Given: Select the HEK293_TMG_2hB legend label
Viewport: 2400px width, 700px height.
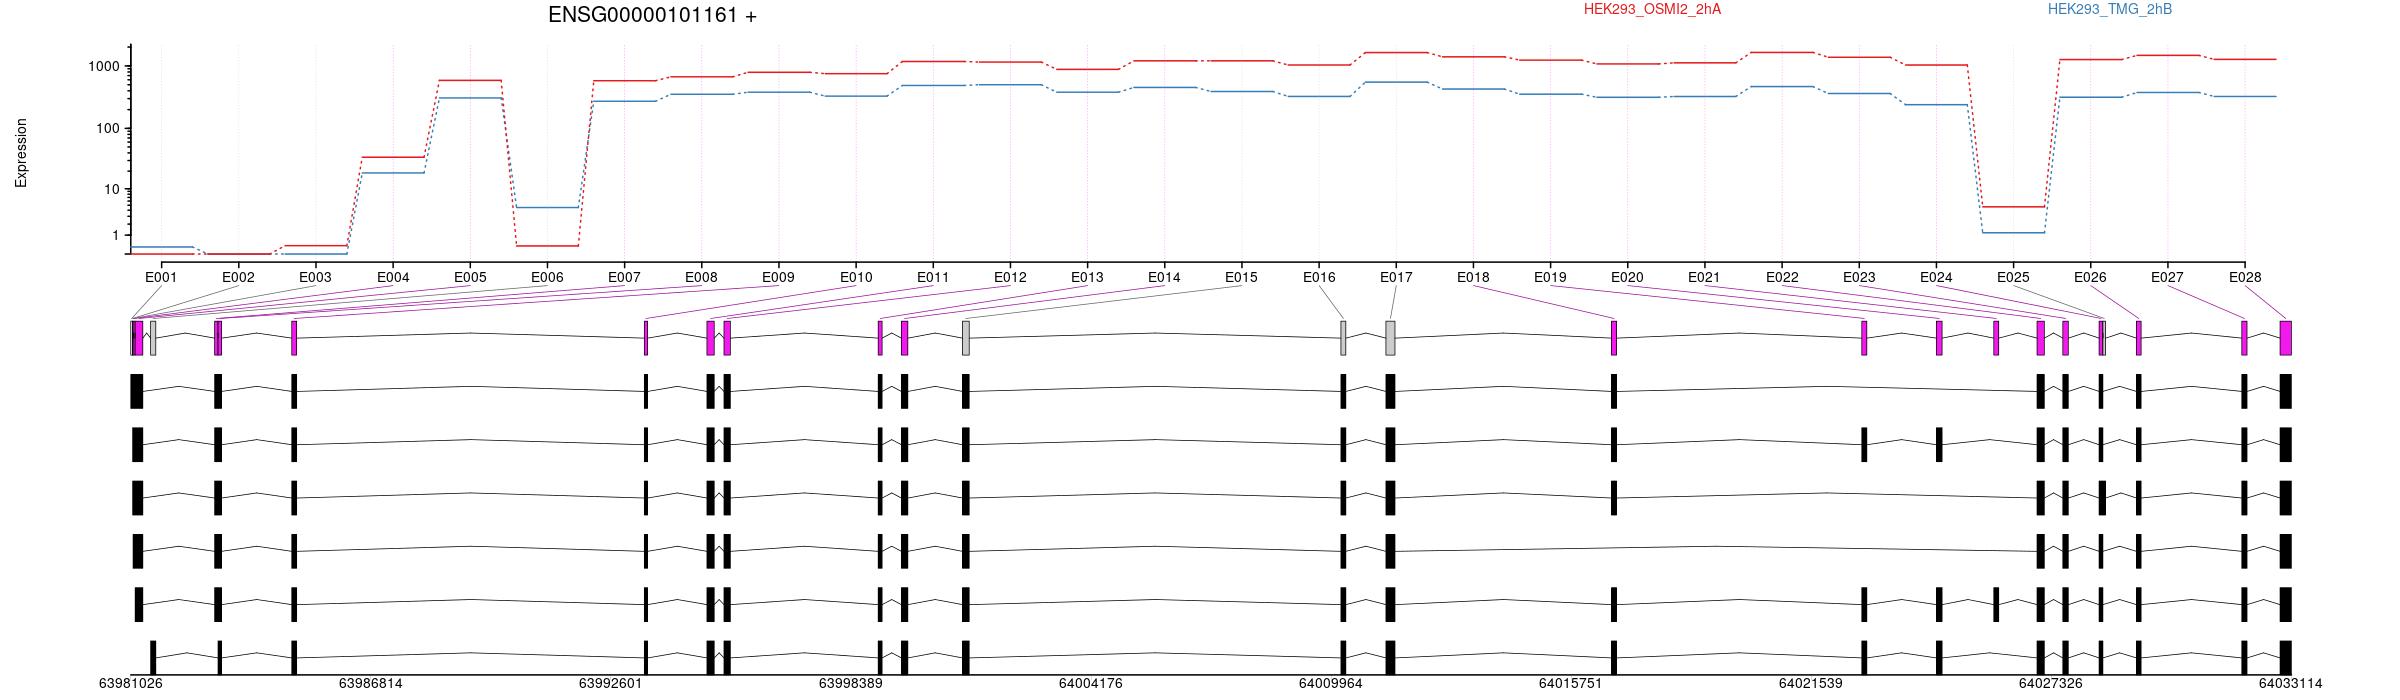Looking at the screenshot, I should (2110, 9).
